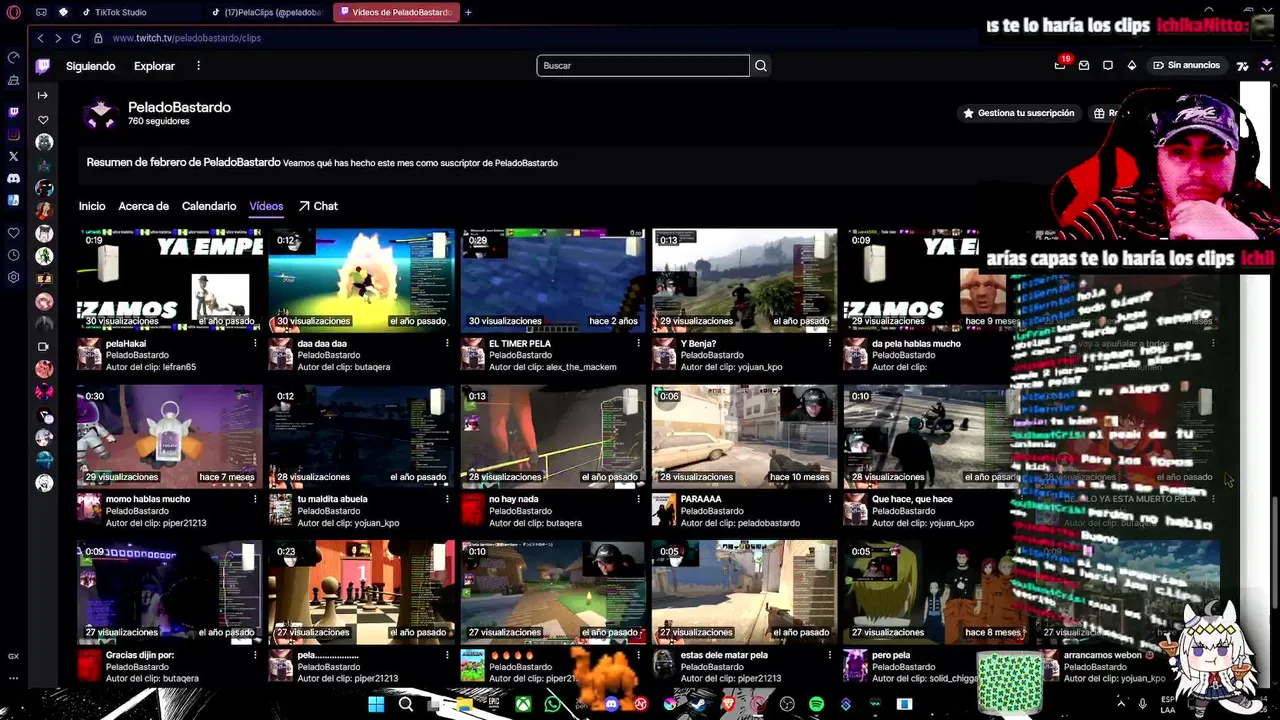The image size is (1280, 720).
Task: Click clip author 'alex_the_mackem'
Action: click(x=583, y=367)
